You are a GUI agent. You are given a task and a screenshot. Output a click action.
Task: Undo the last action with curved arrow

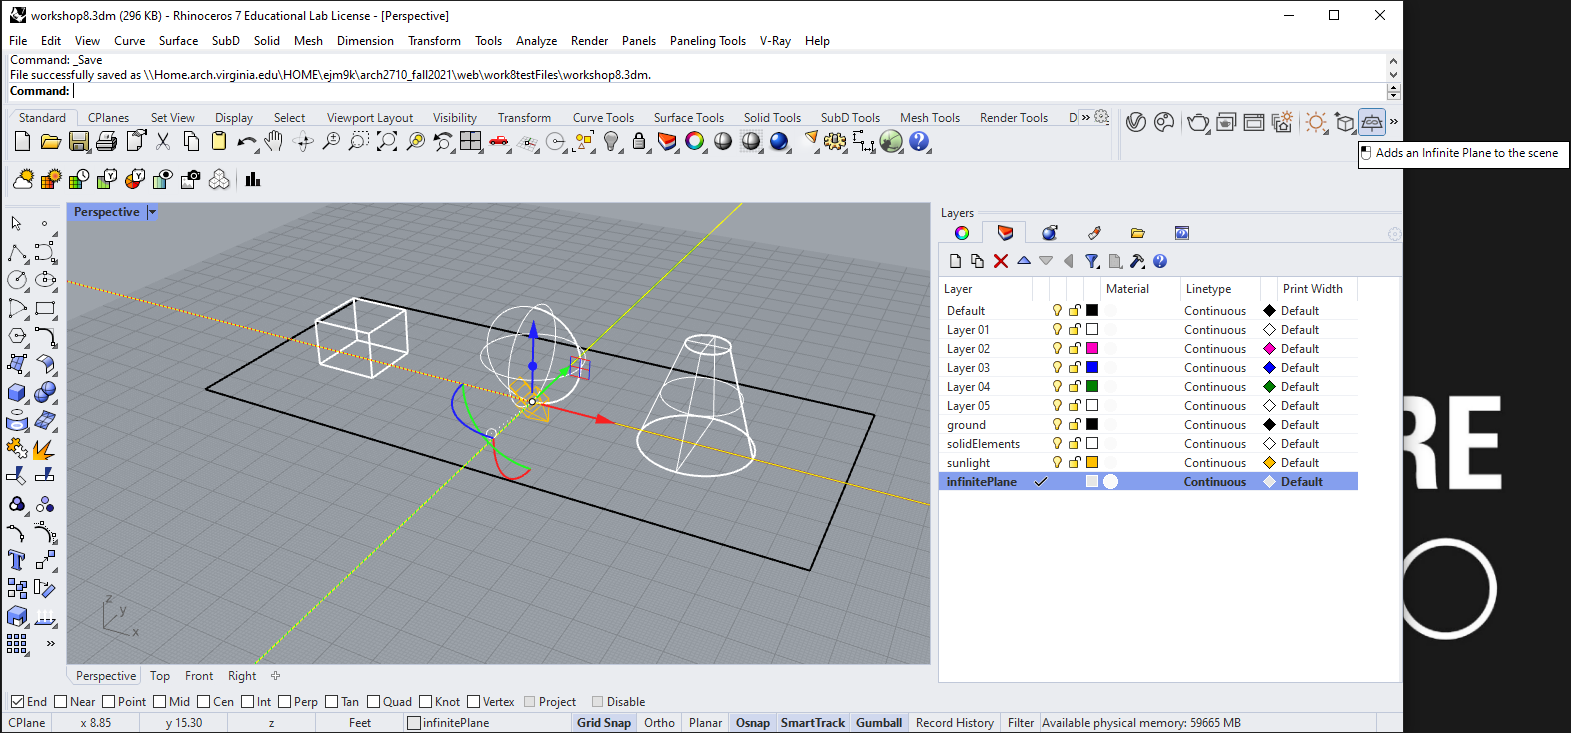[x=247, y=142]
